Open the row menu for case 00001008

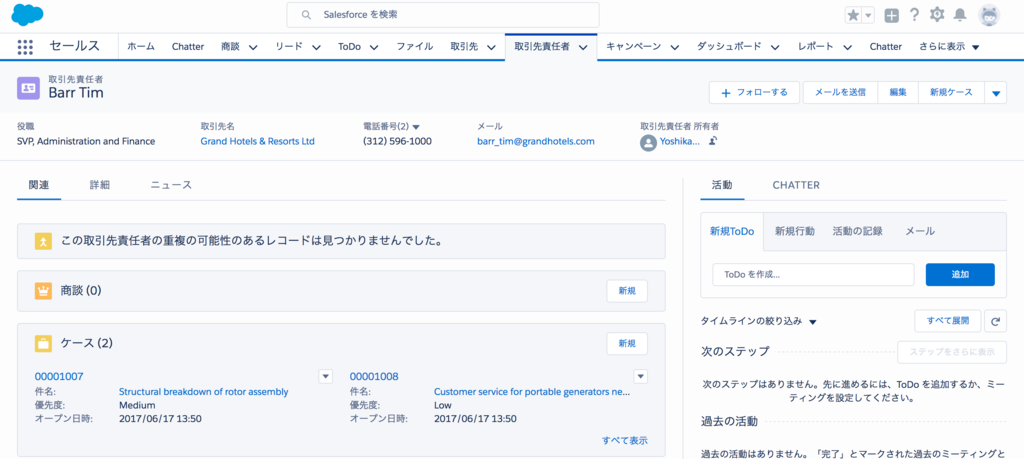click(641, 376)
